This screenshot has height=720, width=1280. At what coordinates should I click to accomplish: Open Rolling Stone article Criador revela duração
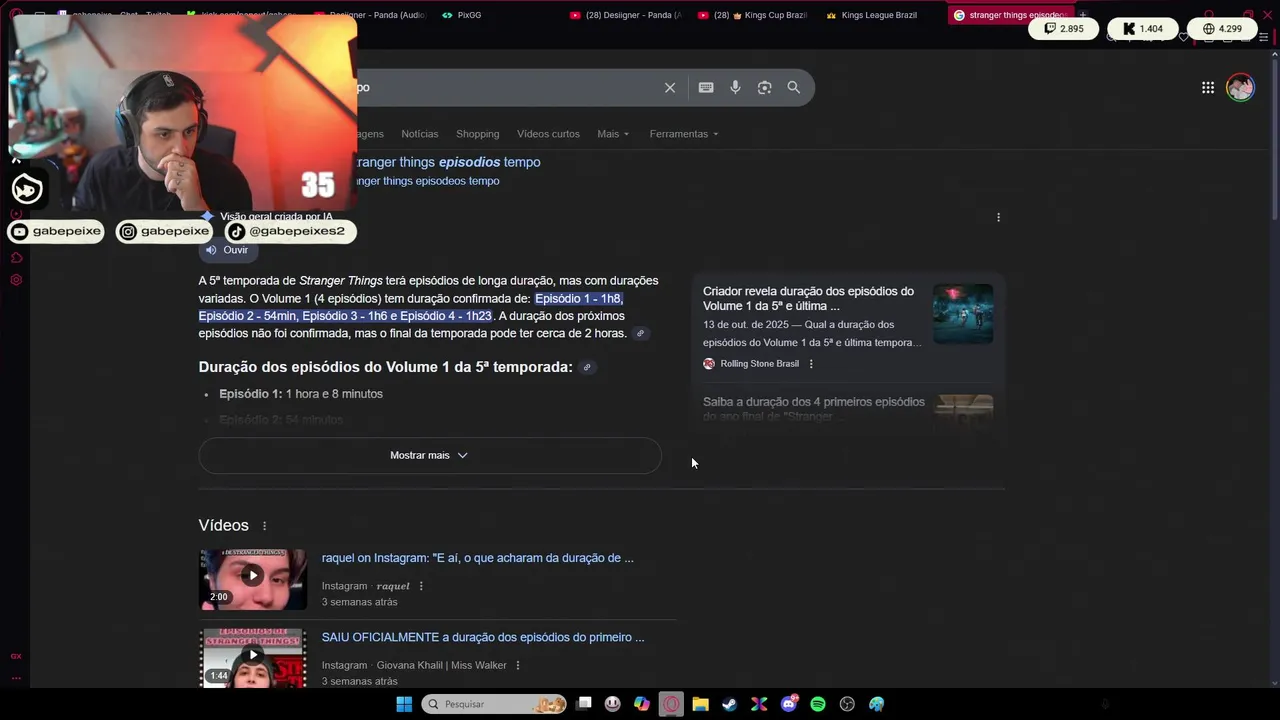click(x=808, y=299)
